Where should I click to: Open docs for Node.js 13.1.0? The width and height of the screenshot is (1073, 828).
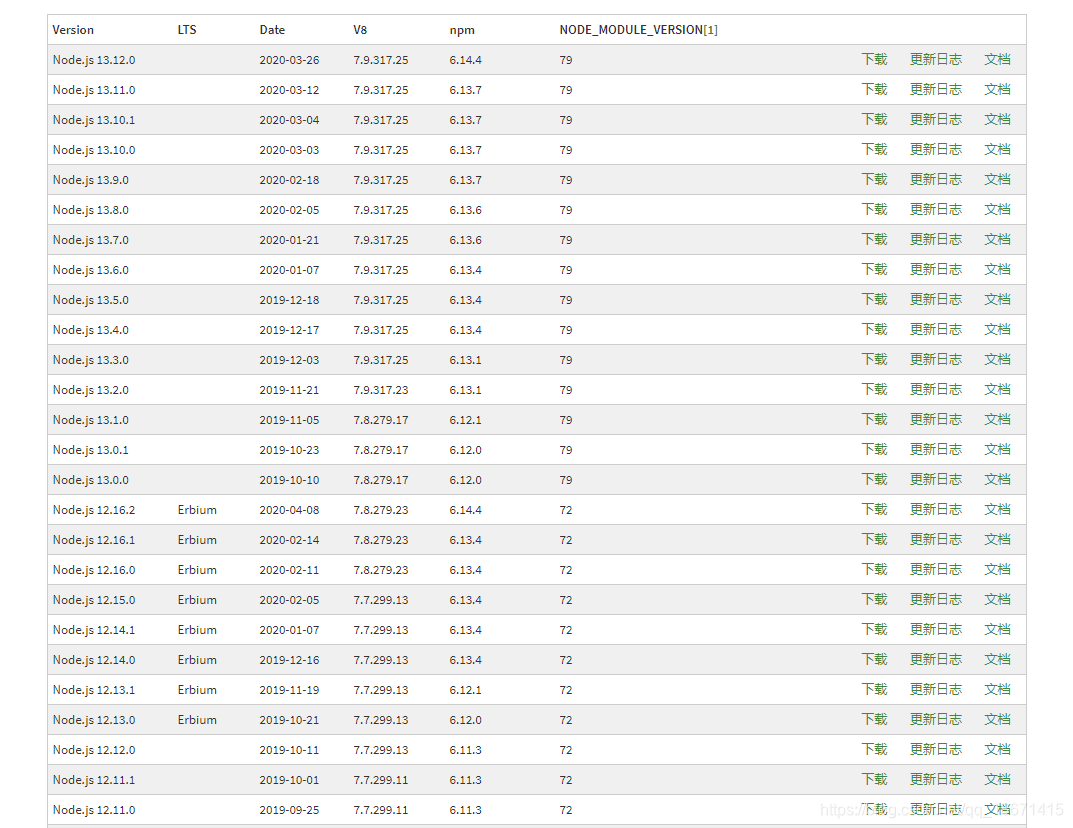997,419
